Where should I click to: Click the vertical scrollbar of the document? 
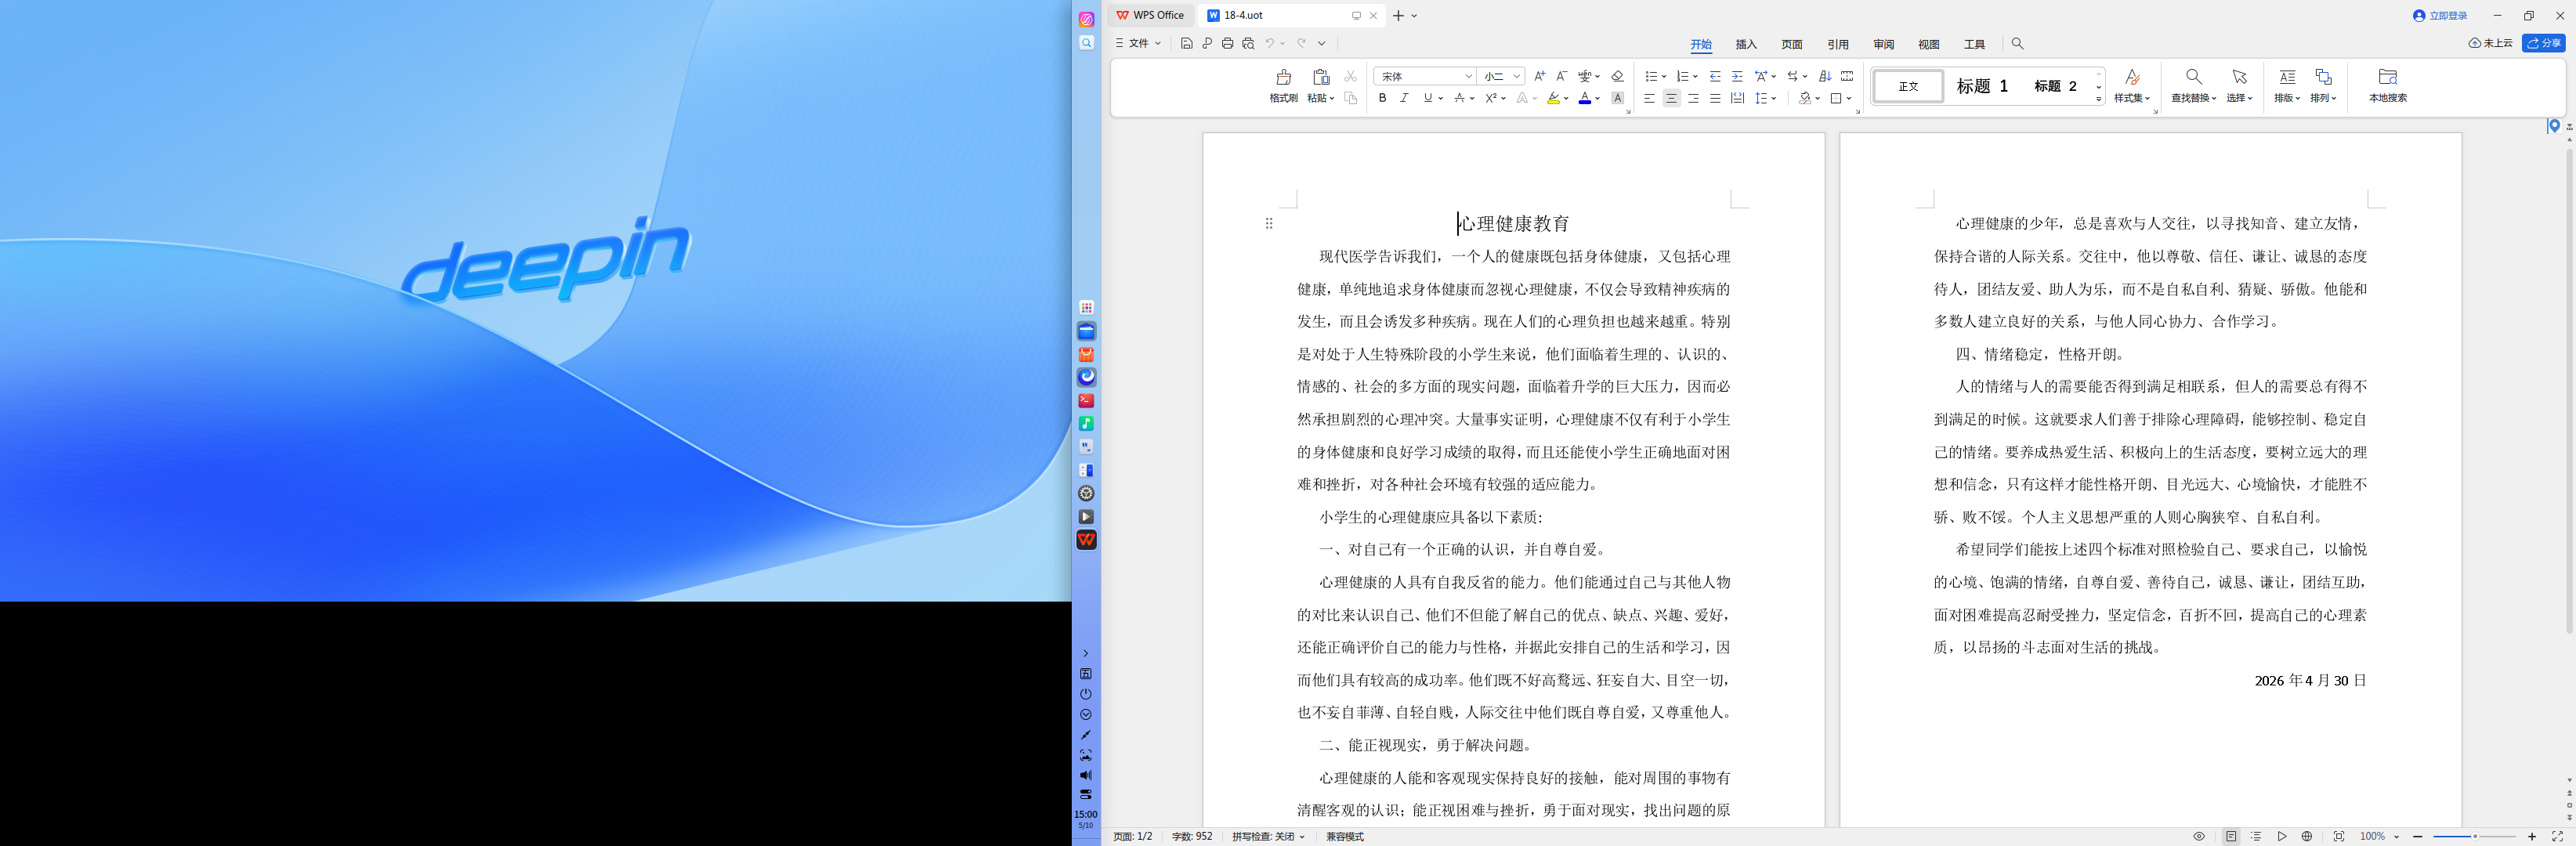[2568, 390]
